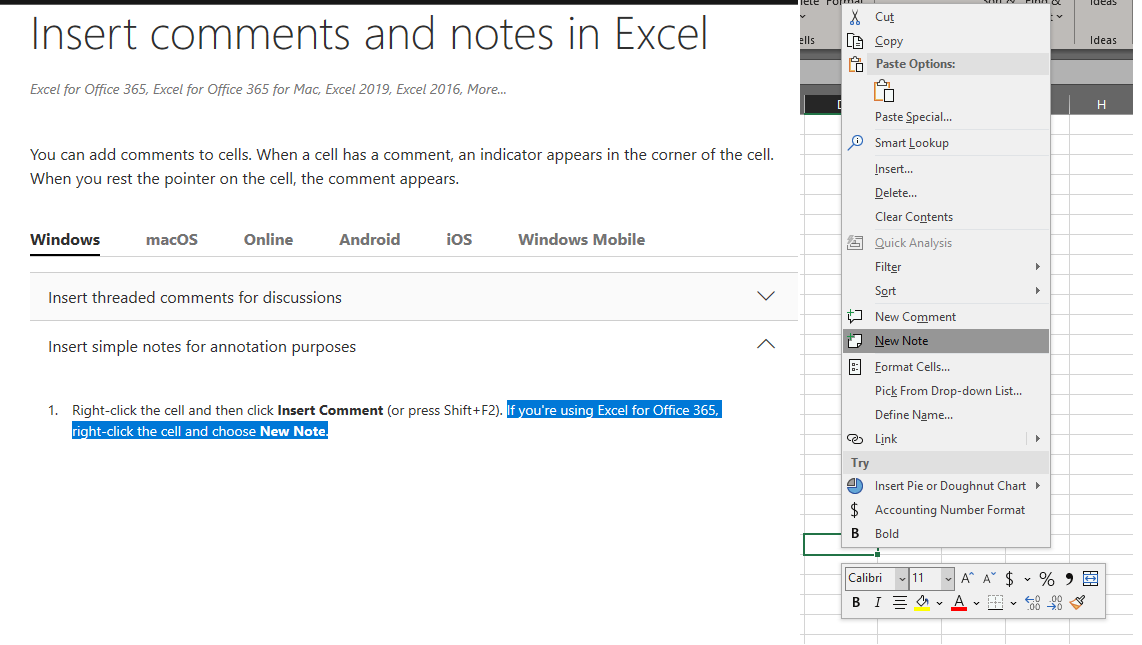The width and height of the screenshot is (1142, 645).
Task: Switch to the macOS tab
Action: point(172,240)
